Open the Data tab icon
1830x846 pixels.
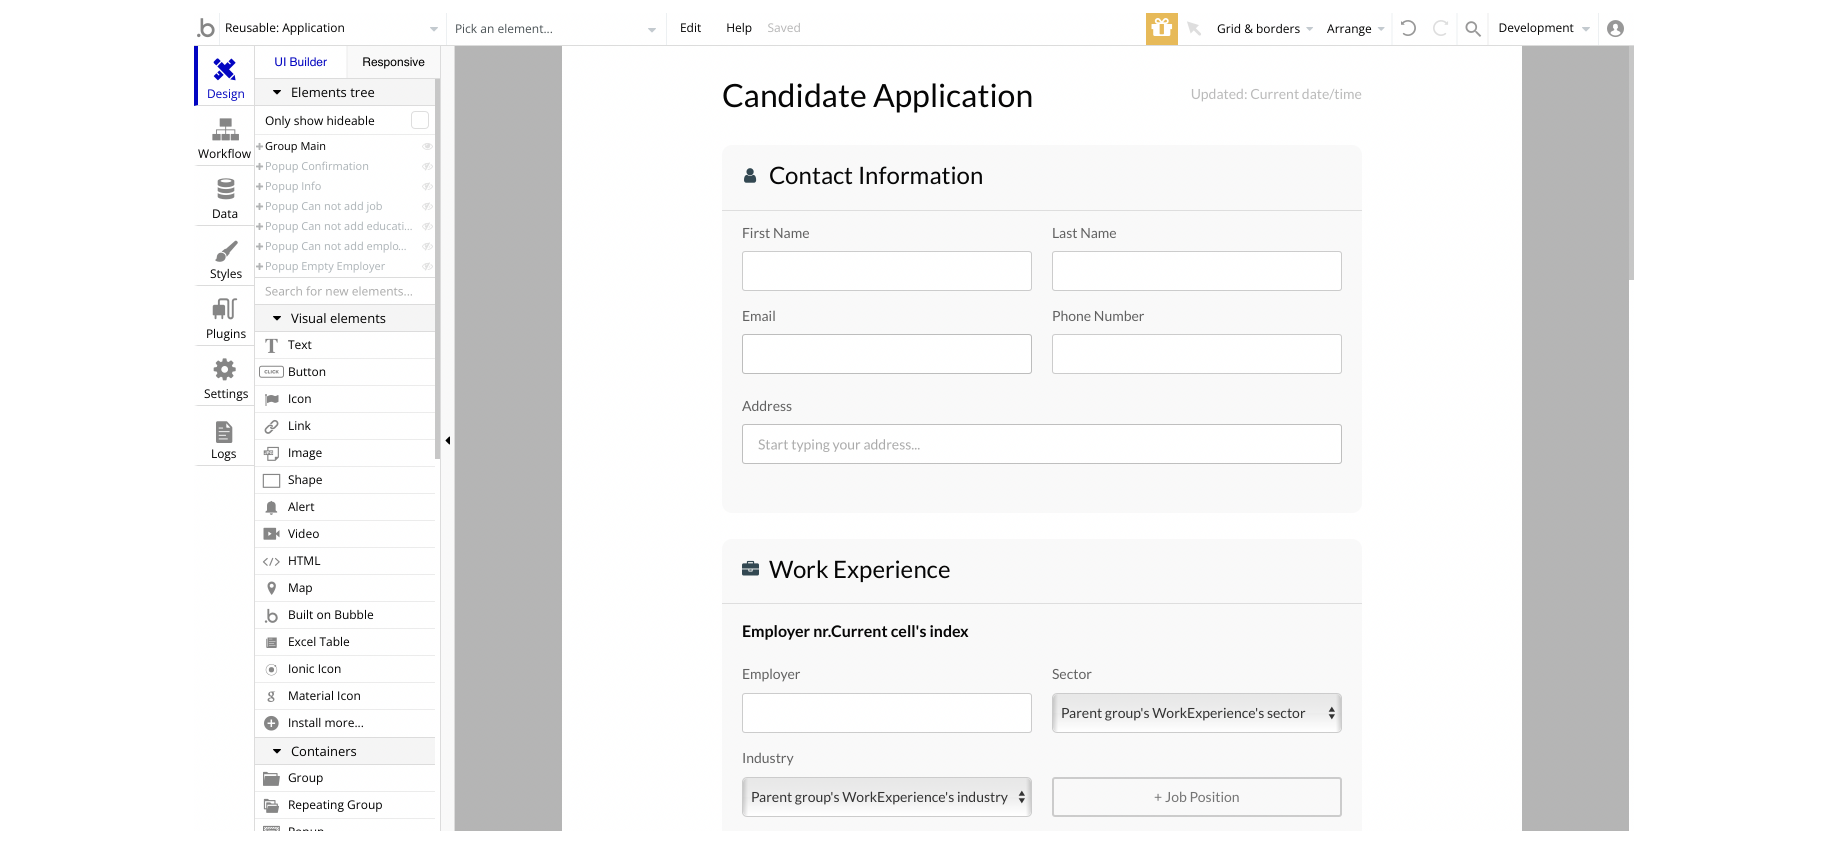225,189
